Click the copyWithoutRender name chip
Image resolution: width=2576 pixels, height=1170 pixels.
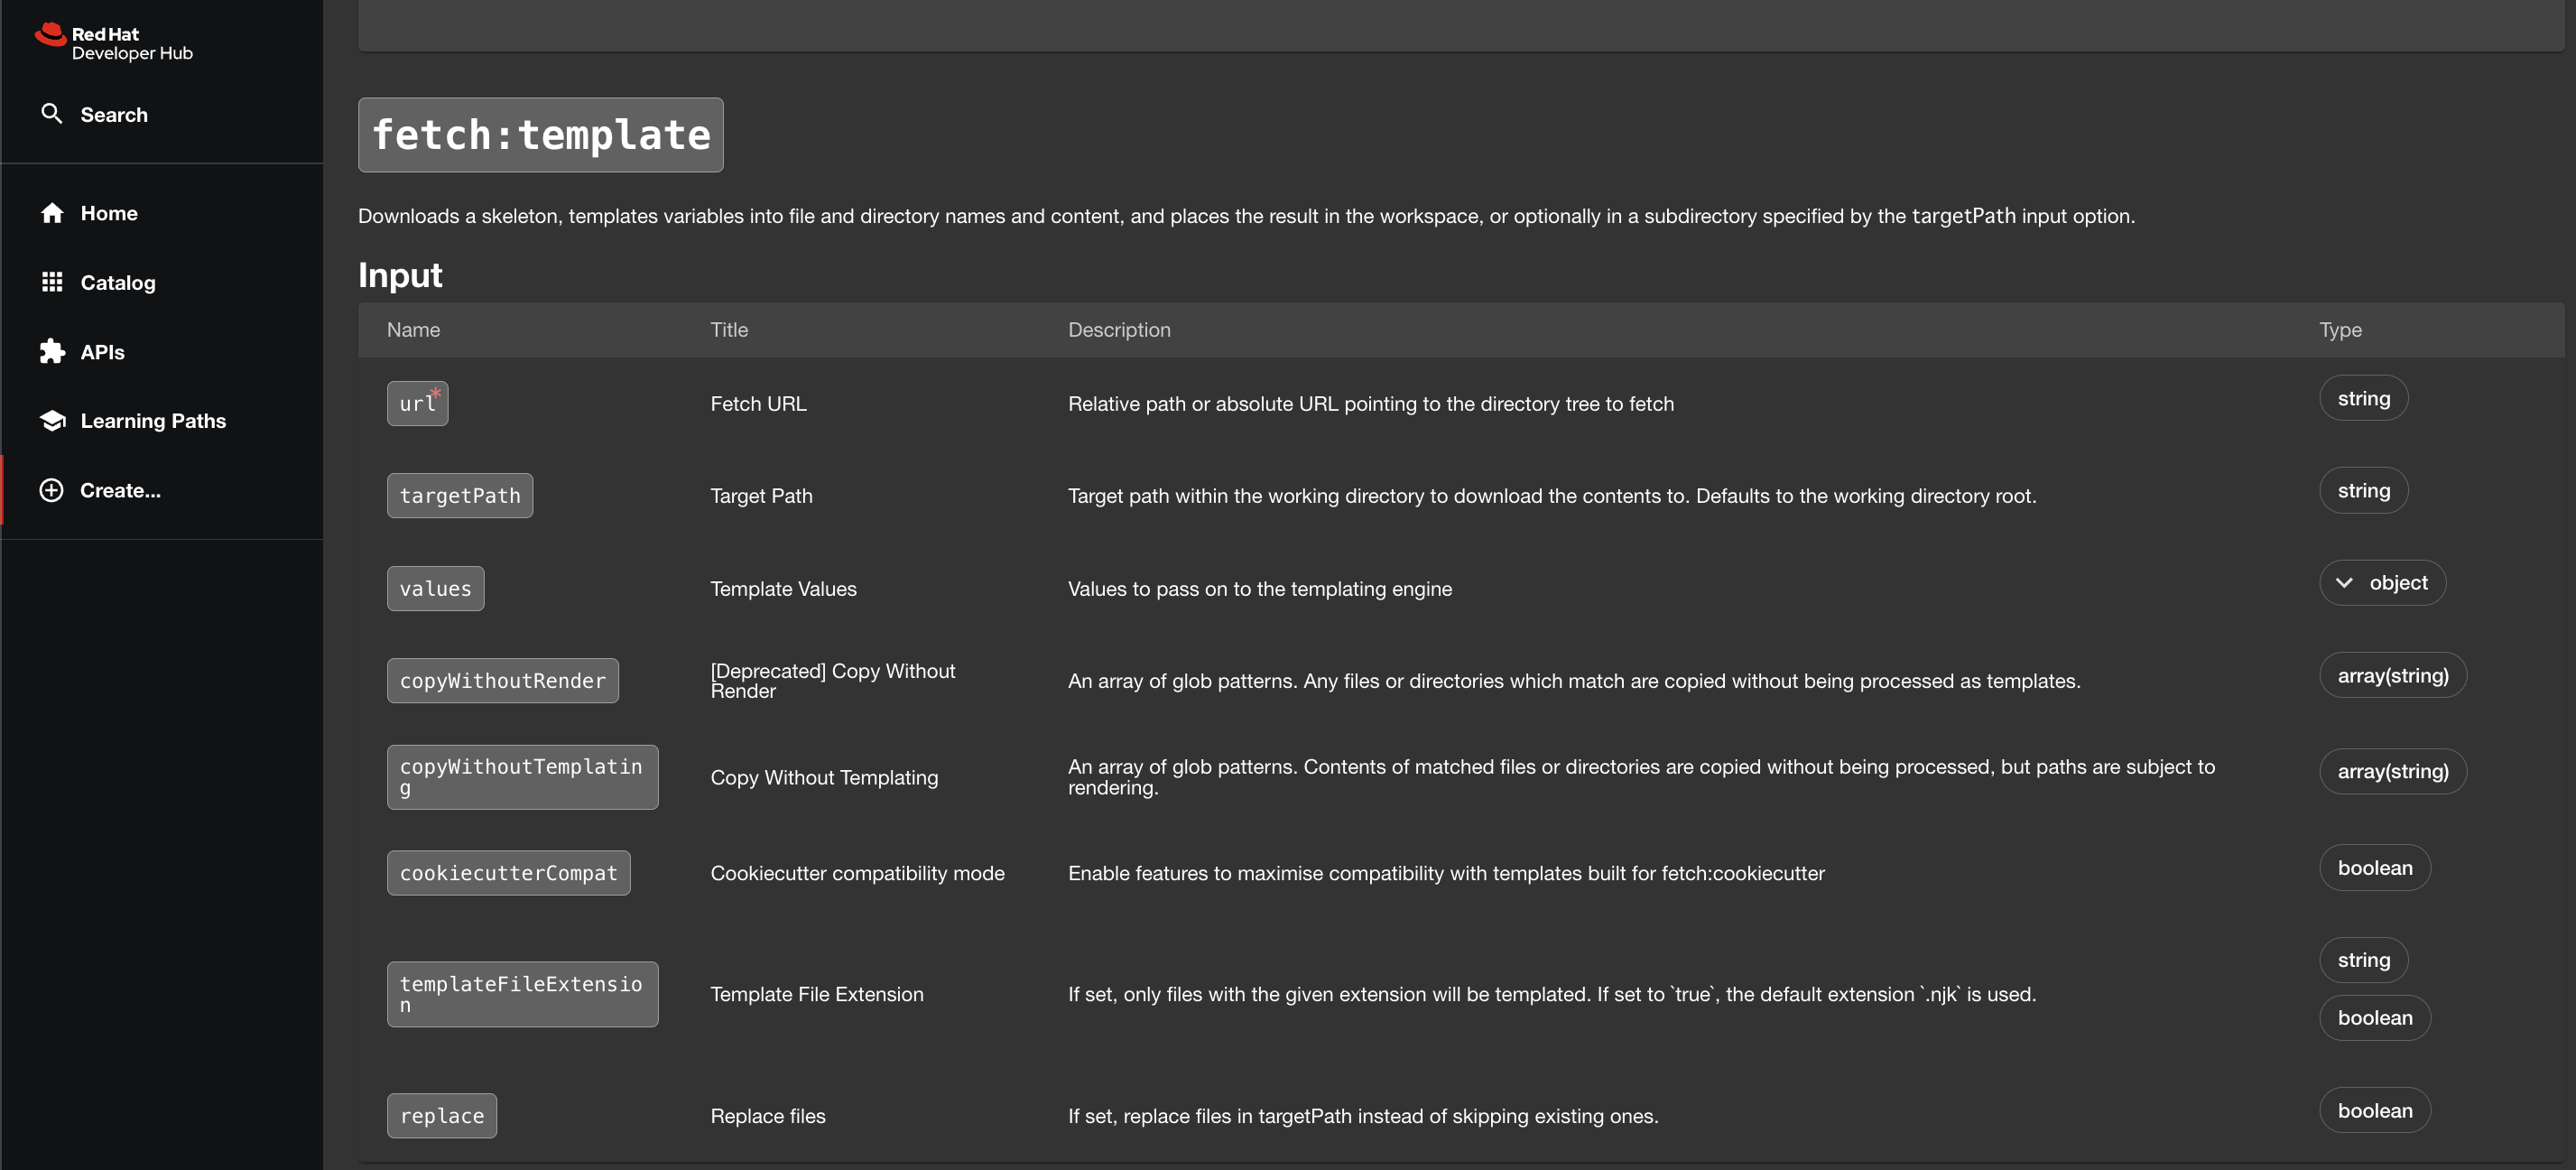point(502,681)
